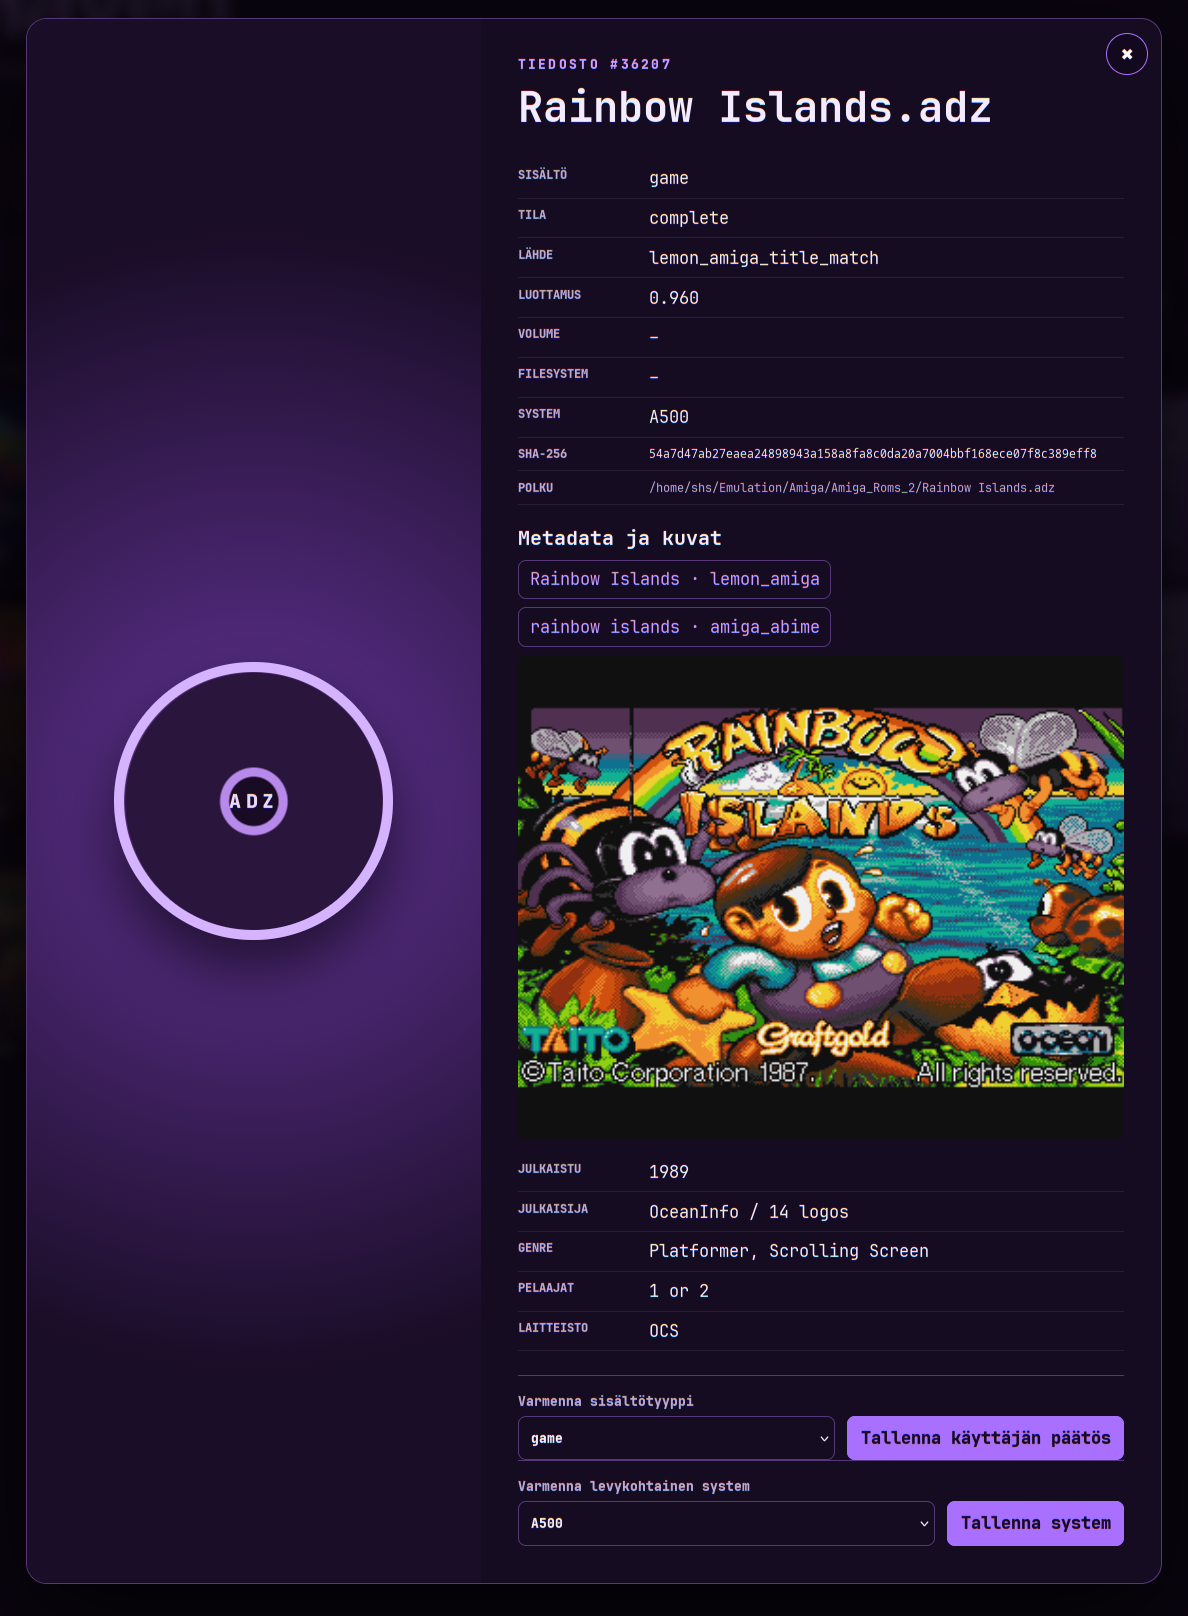Open Rainbow Islands lemon_amiga metadata chip

(674, 579)
